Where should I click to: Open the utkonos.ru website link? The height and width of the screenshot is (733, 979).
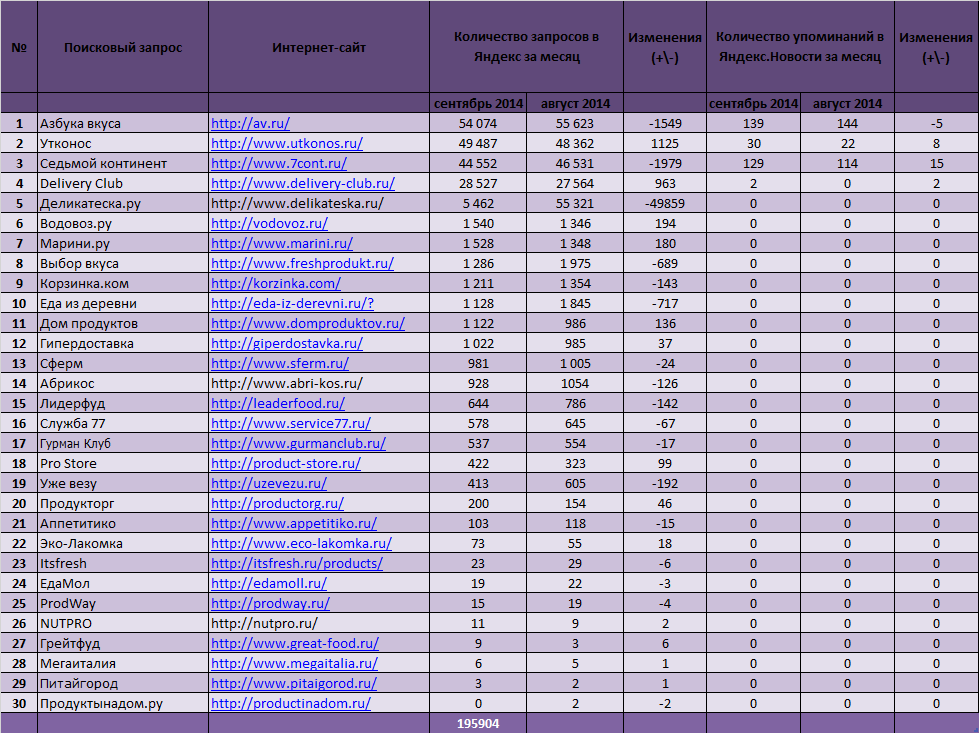[x=287, y=144]
